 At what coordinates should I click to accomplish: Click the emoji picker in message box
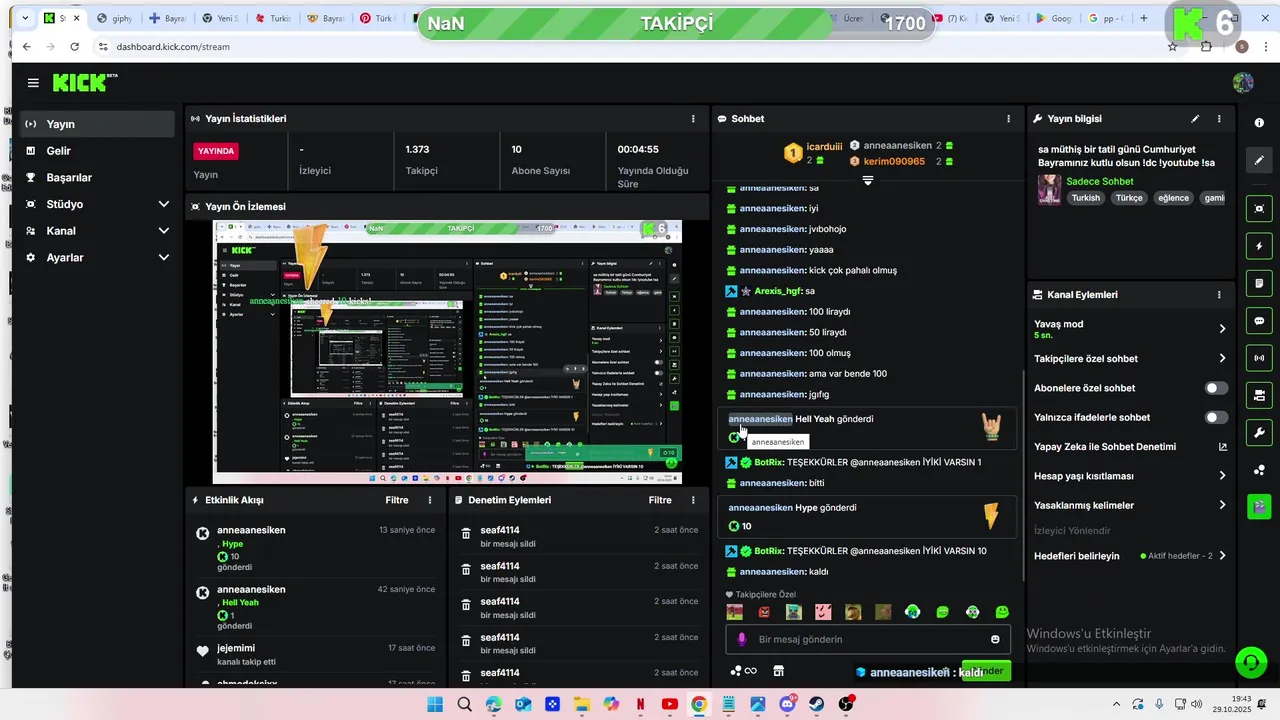[x=995, y=640]
